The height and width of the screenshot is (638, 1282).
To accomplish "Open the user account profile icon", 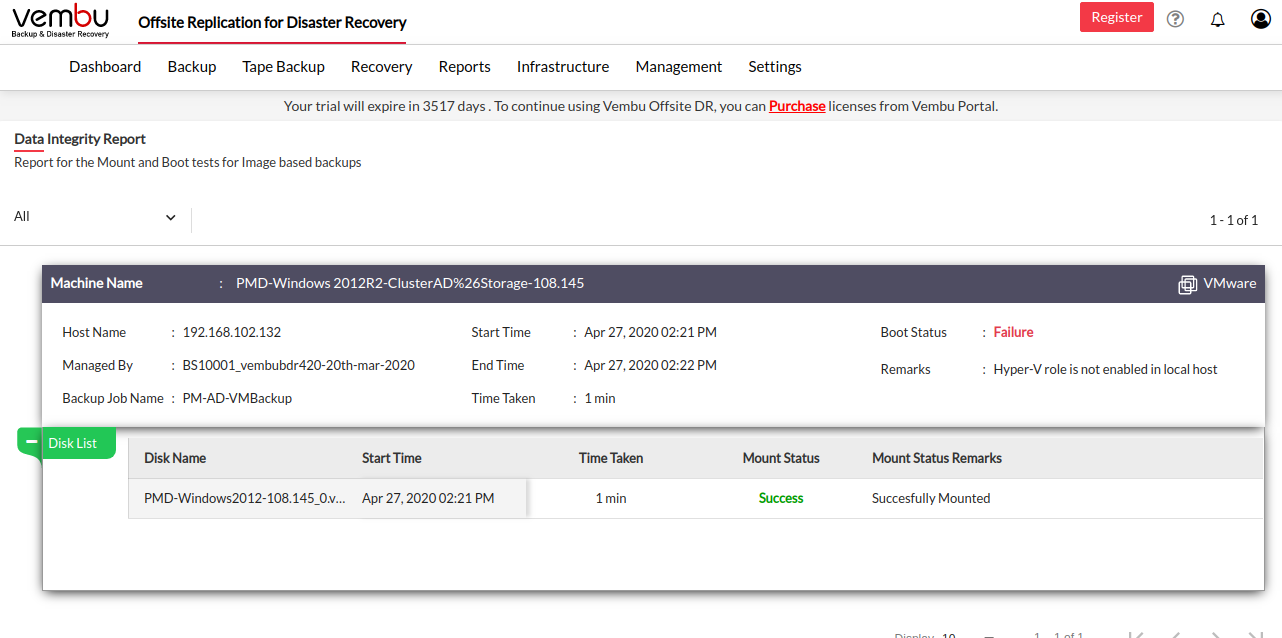I will [x=1260, y=18].
